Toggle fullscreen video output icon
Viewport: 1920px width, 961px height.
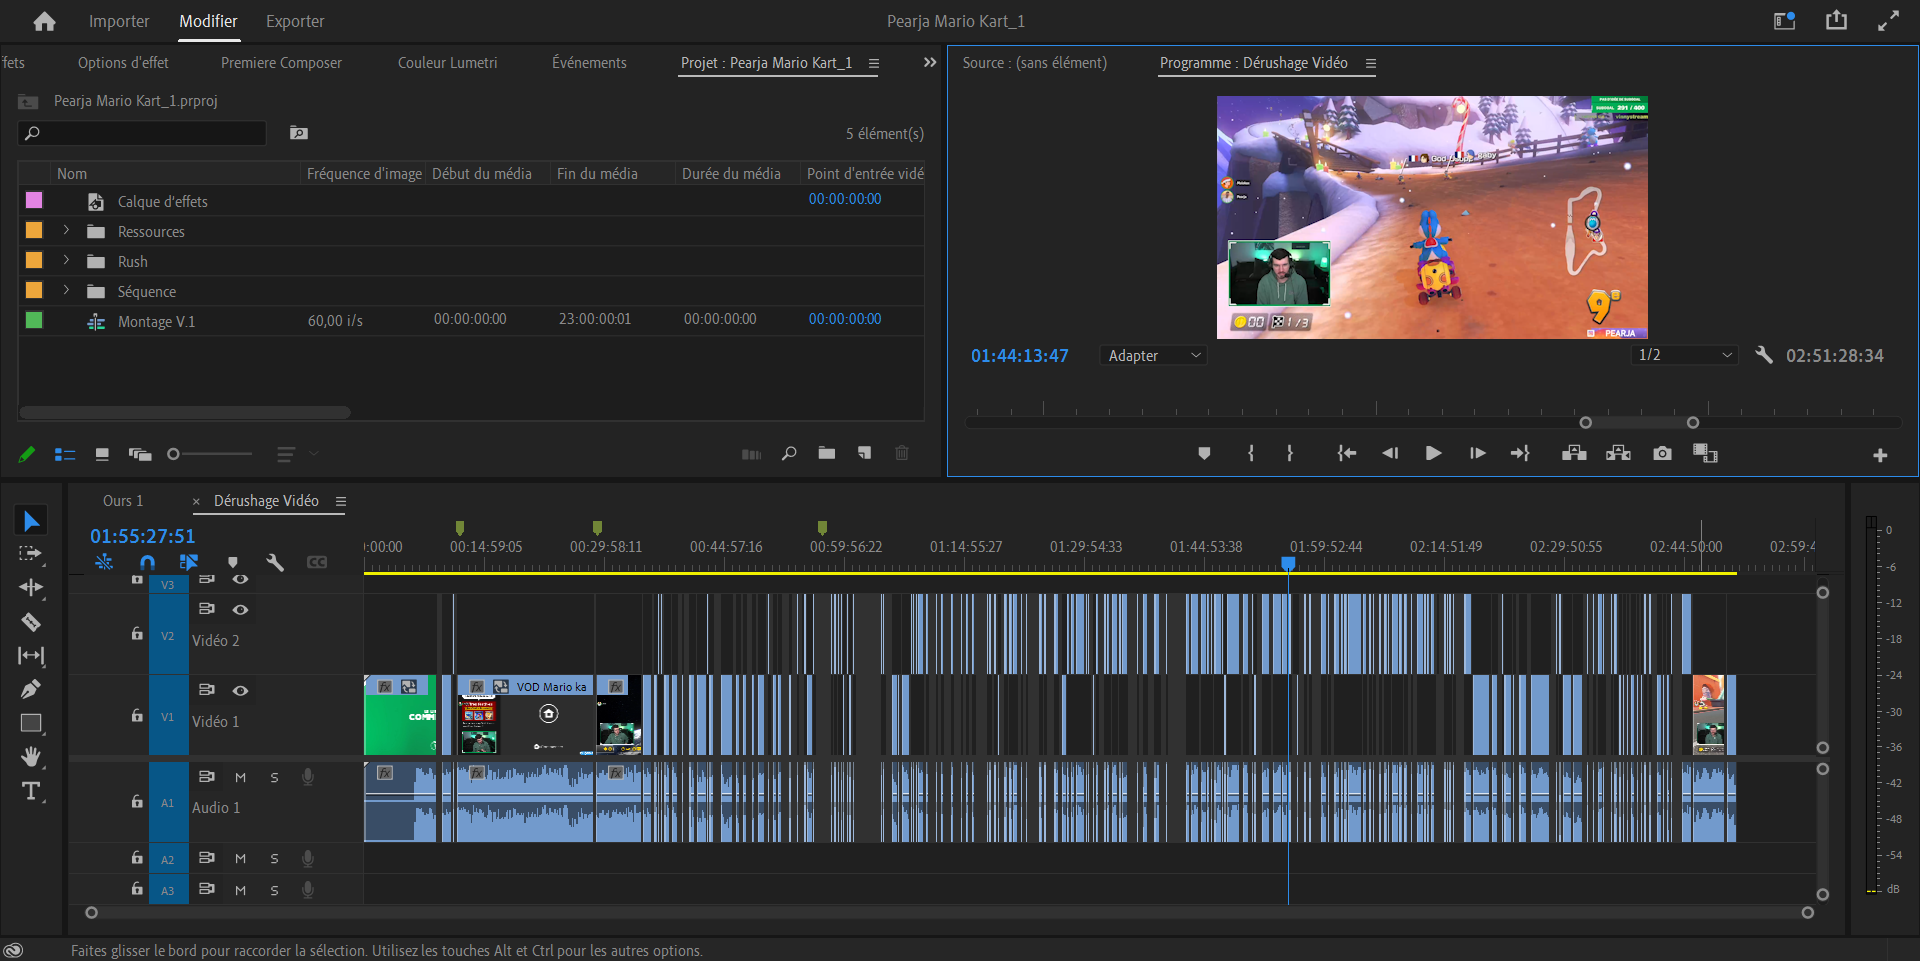(1888, 21)
